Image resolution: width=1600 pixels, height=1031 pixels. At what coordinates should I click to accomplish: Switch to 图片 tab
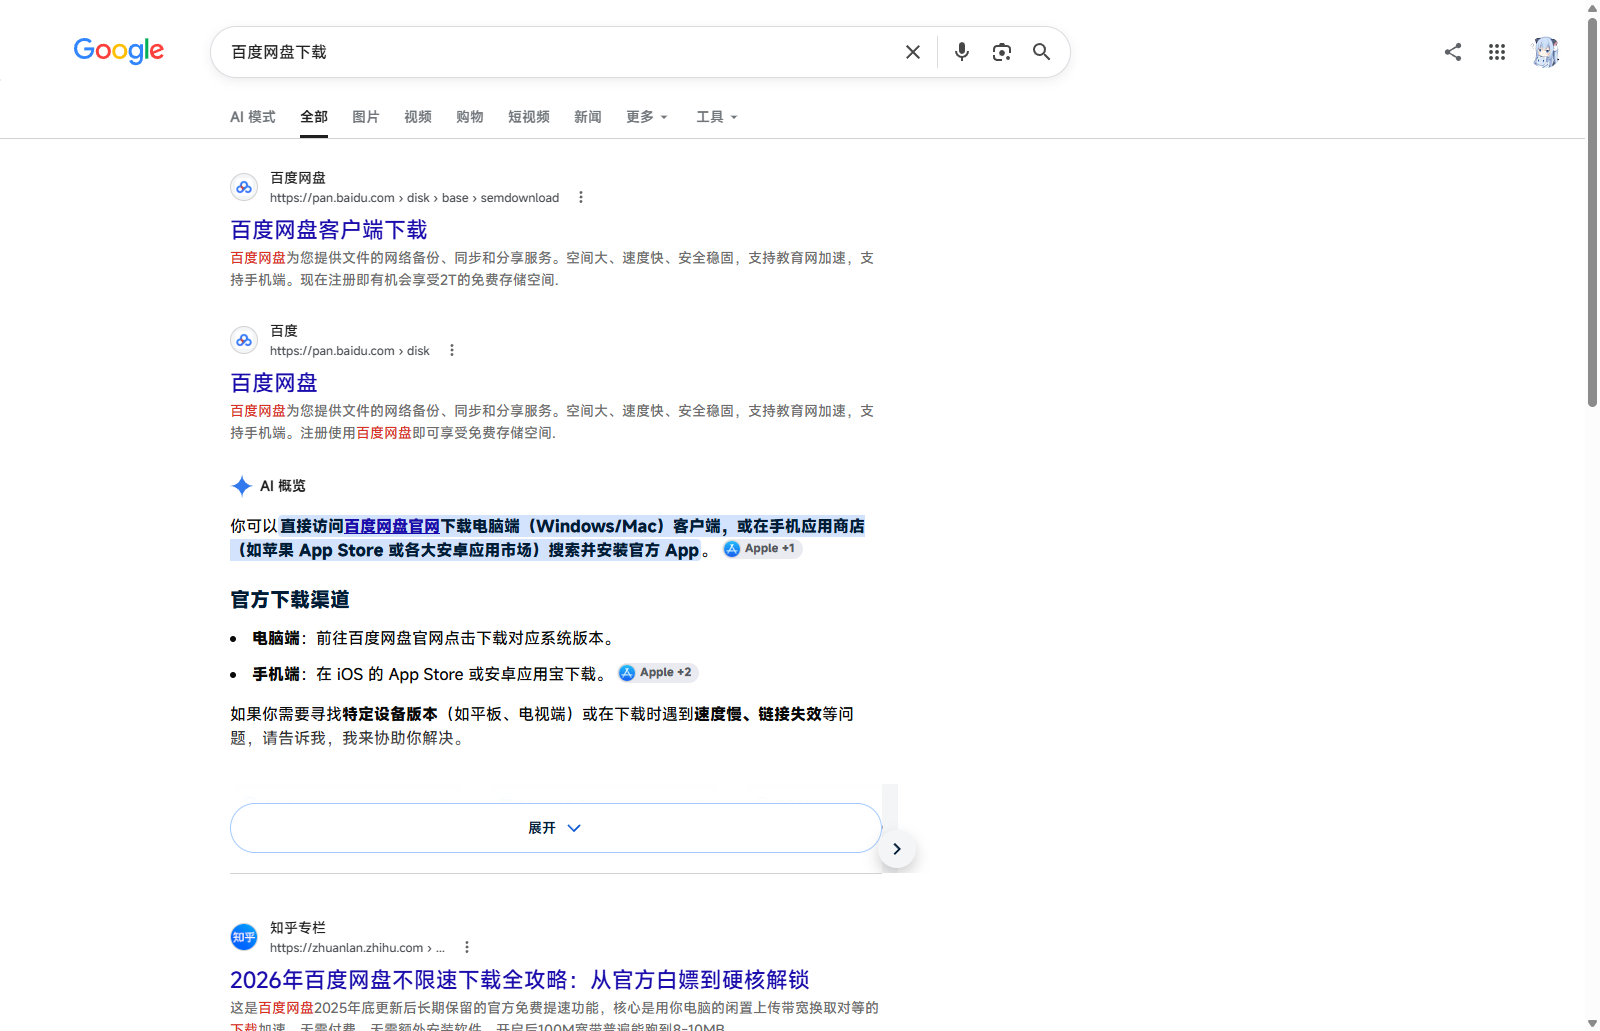tap(366, 117)
